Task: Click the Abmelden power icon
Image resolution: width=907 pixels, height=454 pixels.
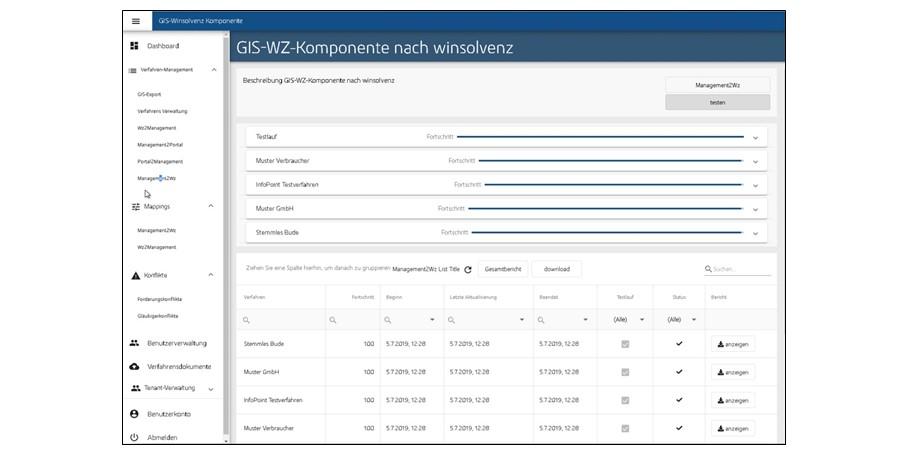Action: click(135, 437)
